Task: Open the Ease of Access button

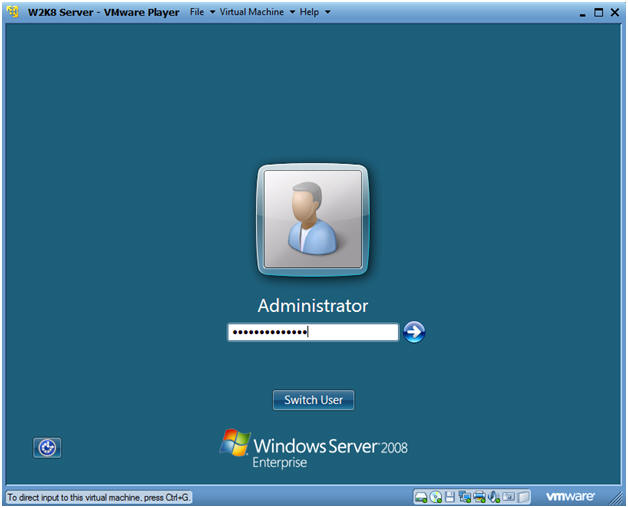Action: (x=47, y=448)
